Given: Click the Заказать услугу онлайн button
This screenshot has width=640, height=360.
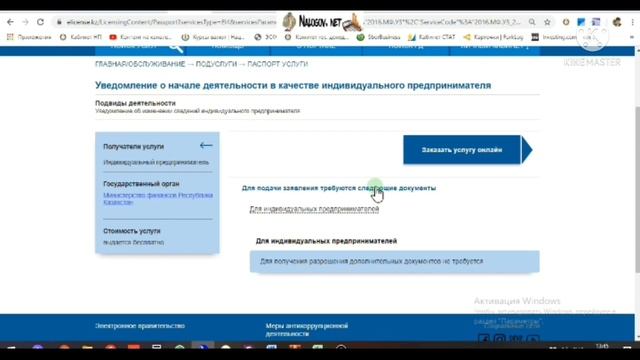Looking at the screenshot, I should pos(468,150).
